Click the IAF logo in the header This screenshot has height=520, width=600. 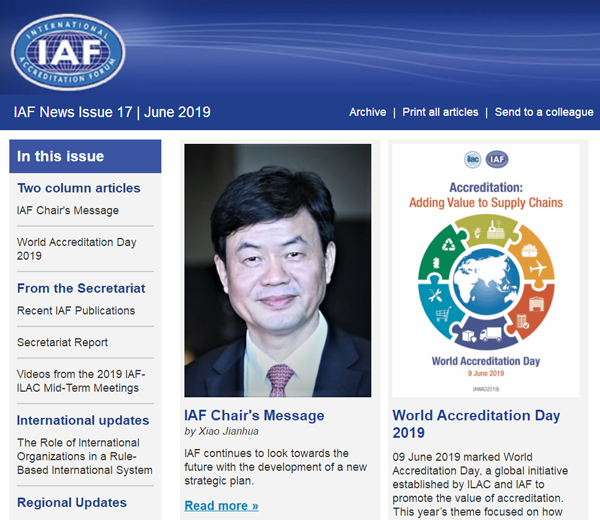click(x=68, y=52)
